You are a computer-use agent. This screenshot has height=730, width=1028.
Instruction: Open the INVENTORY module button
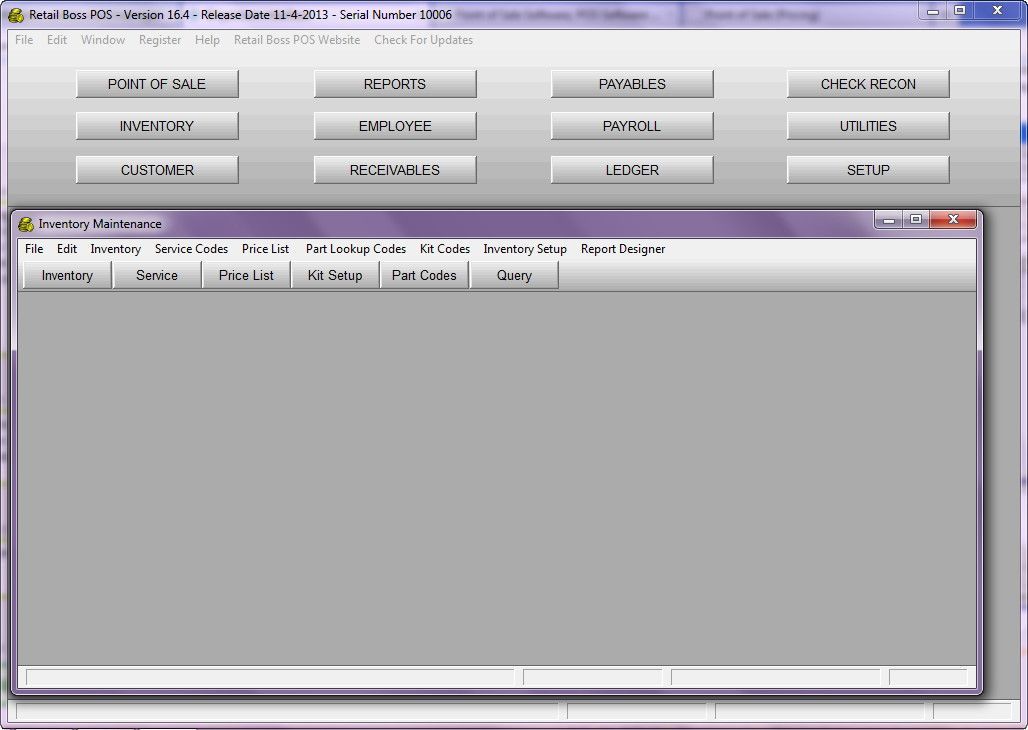pos(157,126)
